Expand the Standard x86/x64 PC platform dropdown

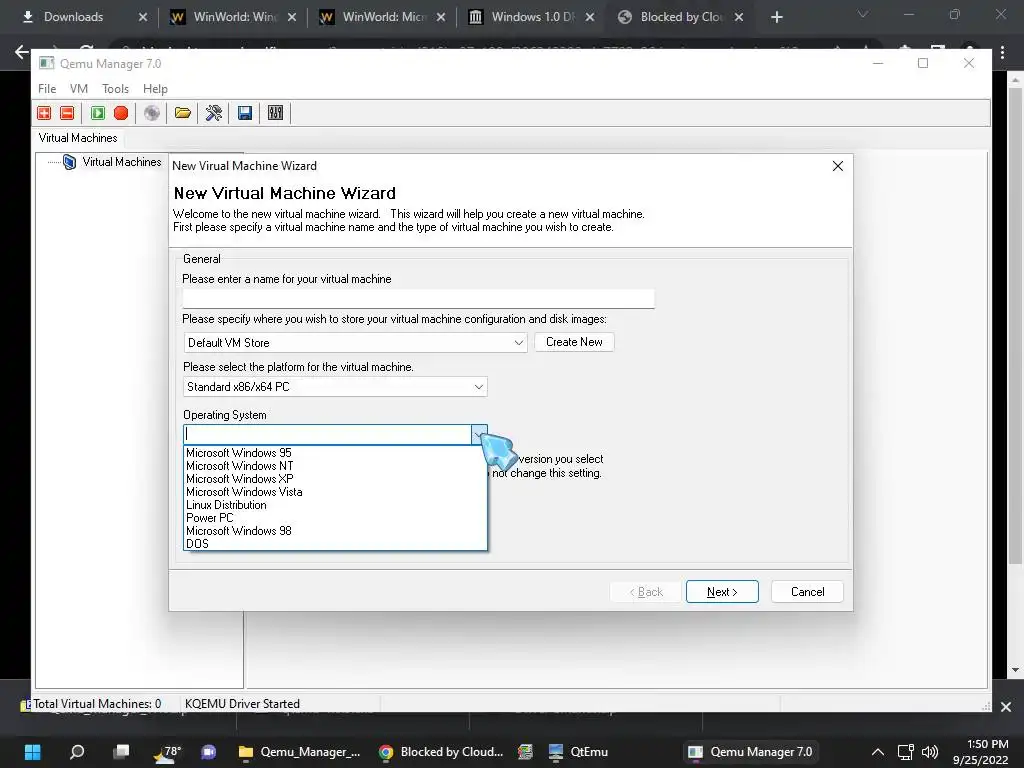click(x=479, y=387)
